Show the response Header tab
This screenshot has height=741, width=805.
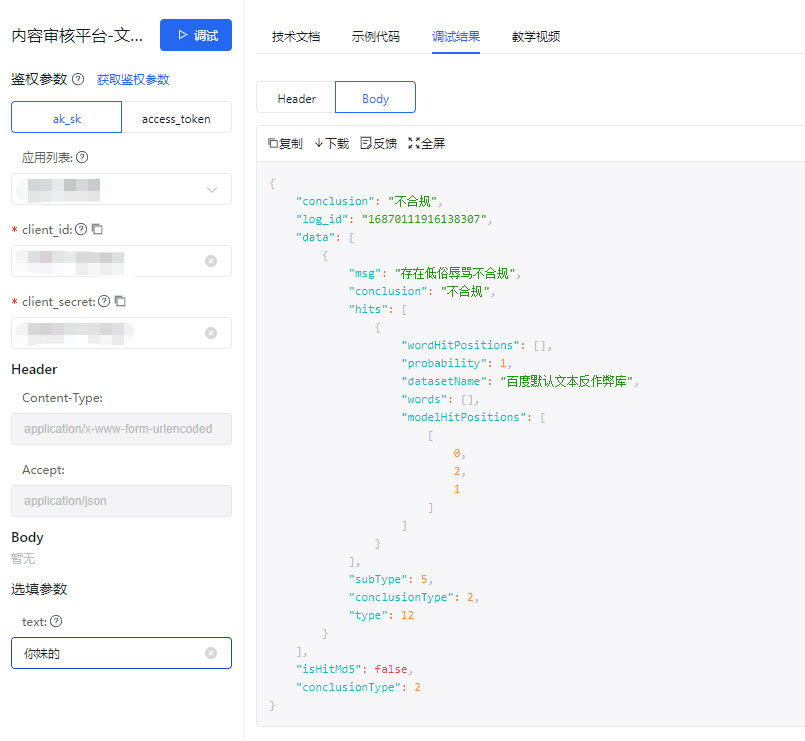[x=296, y=98]
